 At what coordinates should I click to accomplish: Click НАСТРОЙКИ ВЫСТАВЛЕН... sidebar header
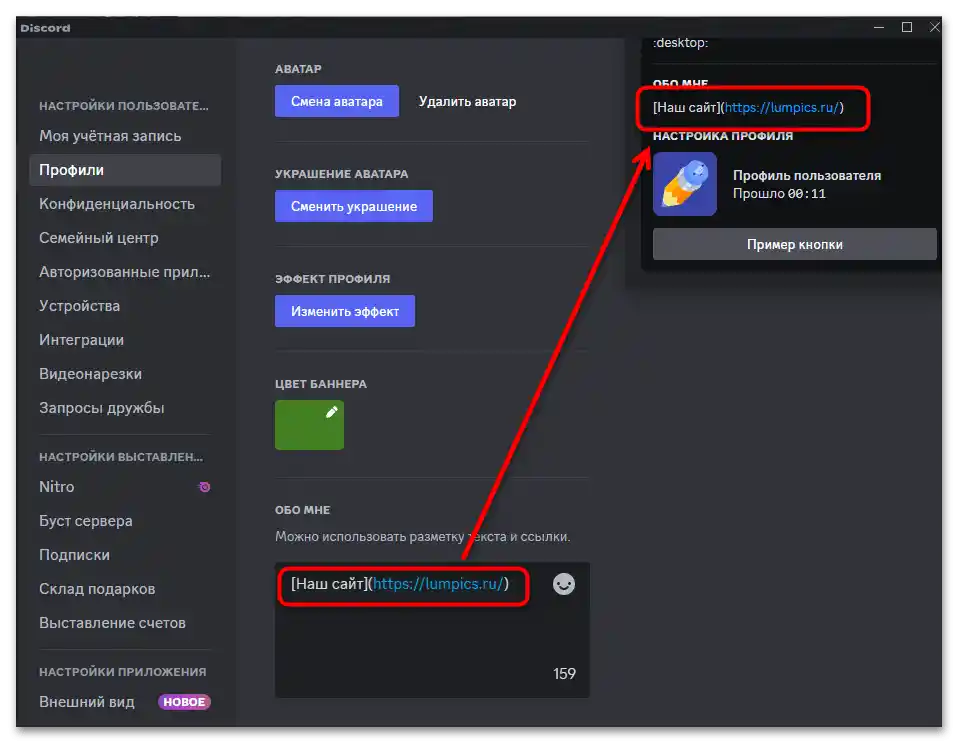pyautogui.click(x=121, y=456)
